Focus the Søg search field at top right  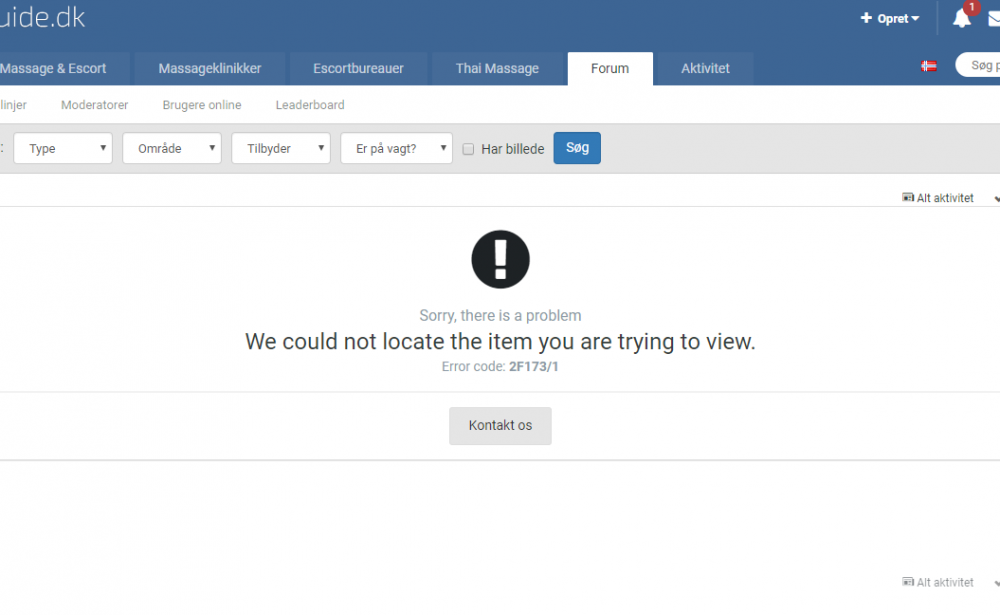(978, 65)
